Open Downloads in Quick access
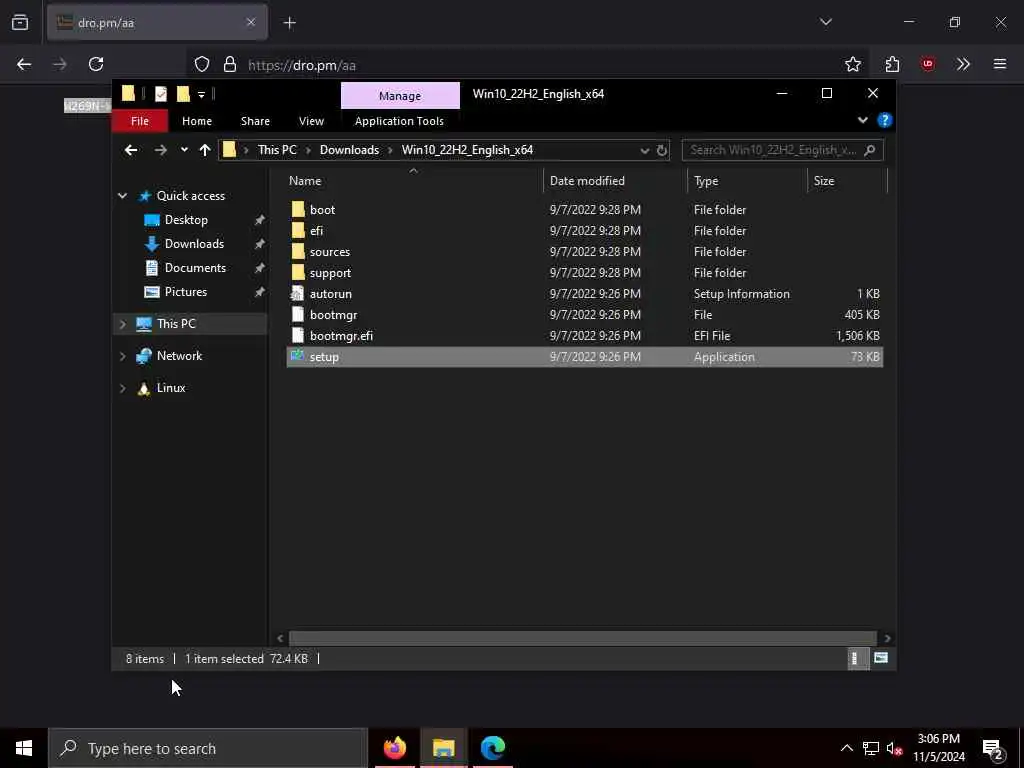 pos(194,244)
